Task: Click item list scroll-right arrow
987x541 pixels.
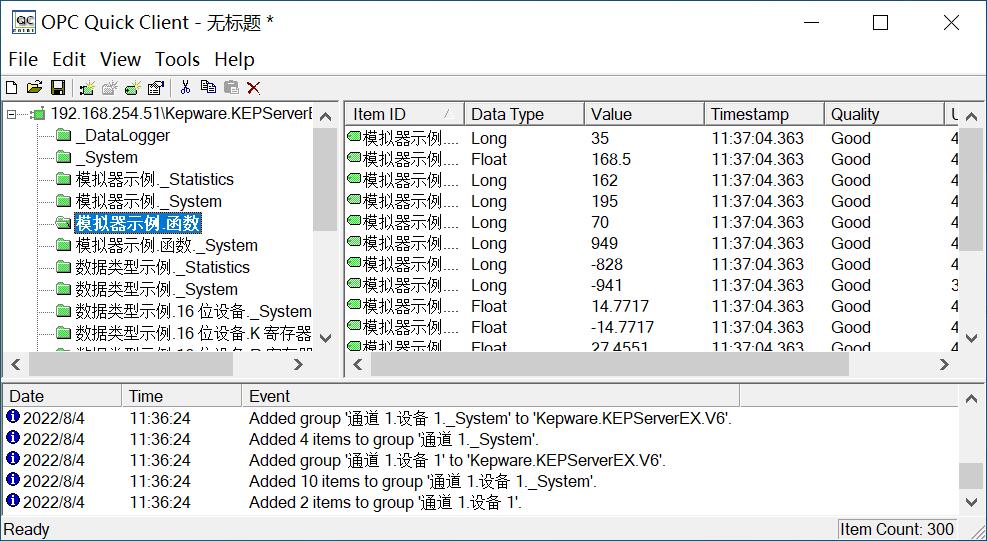Action: pos(944,364)
